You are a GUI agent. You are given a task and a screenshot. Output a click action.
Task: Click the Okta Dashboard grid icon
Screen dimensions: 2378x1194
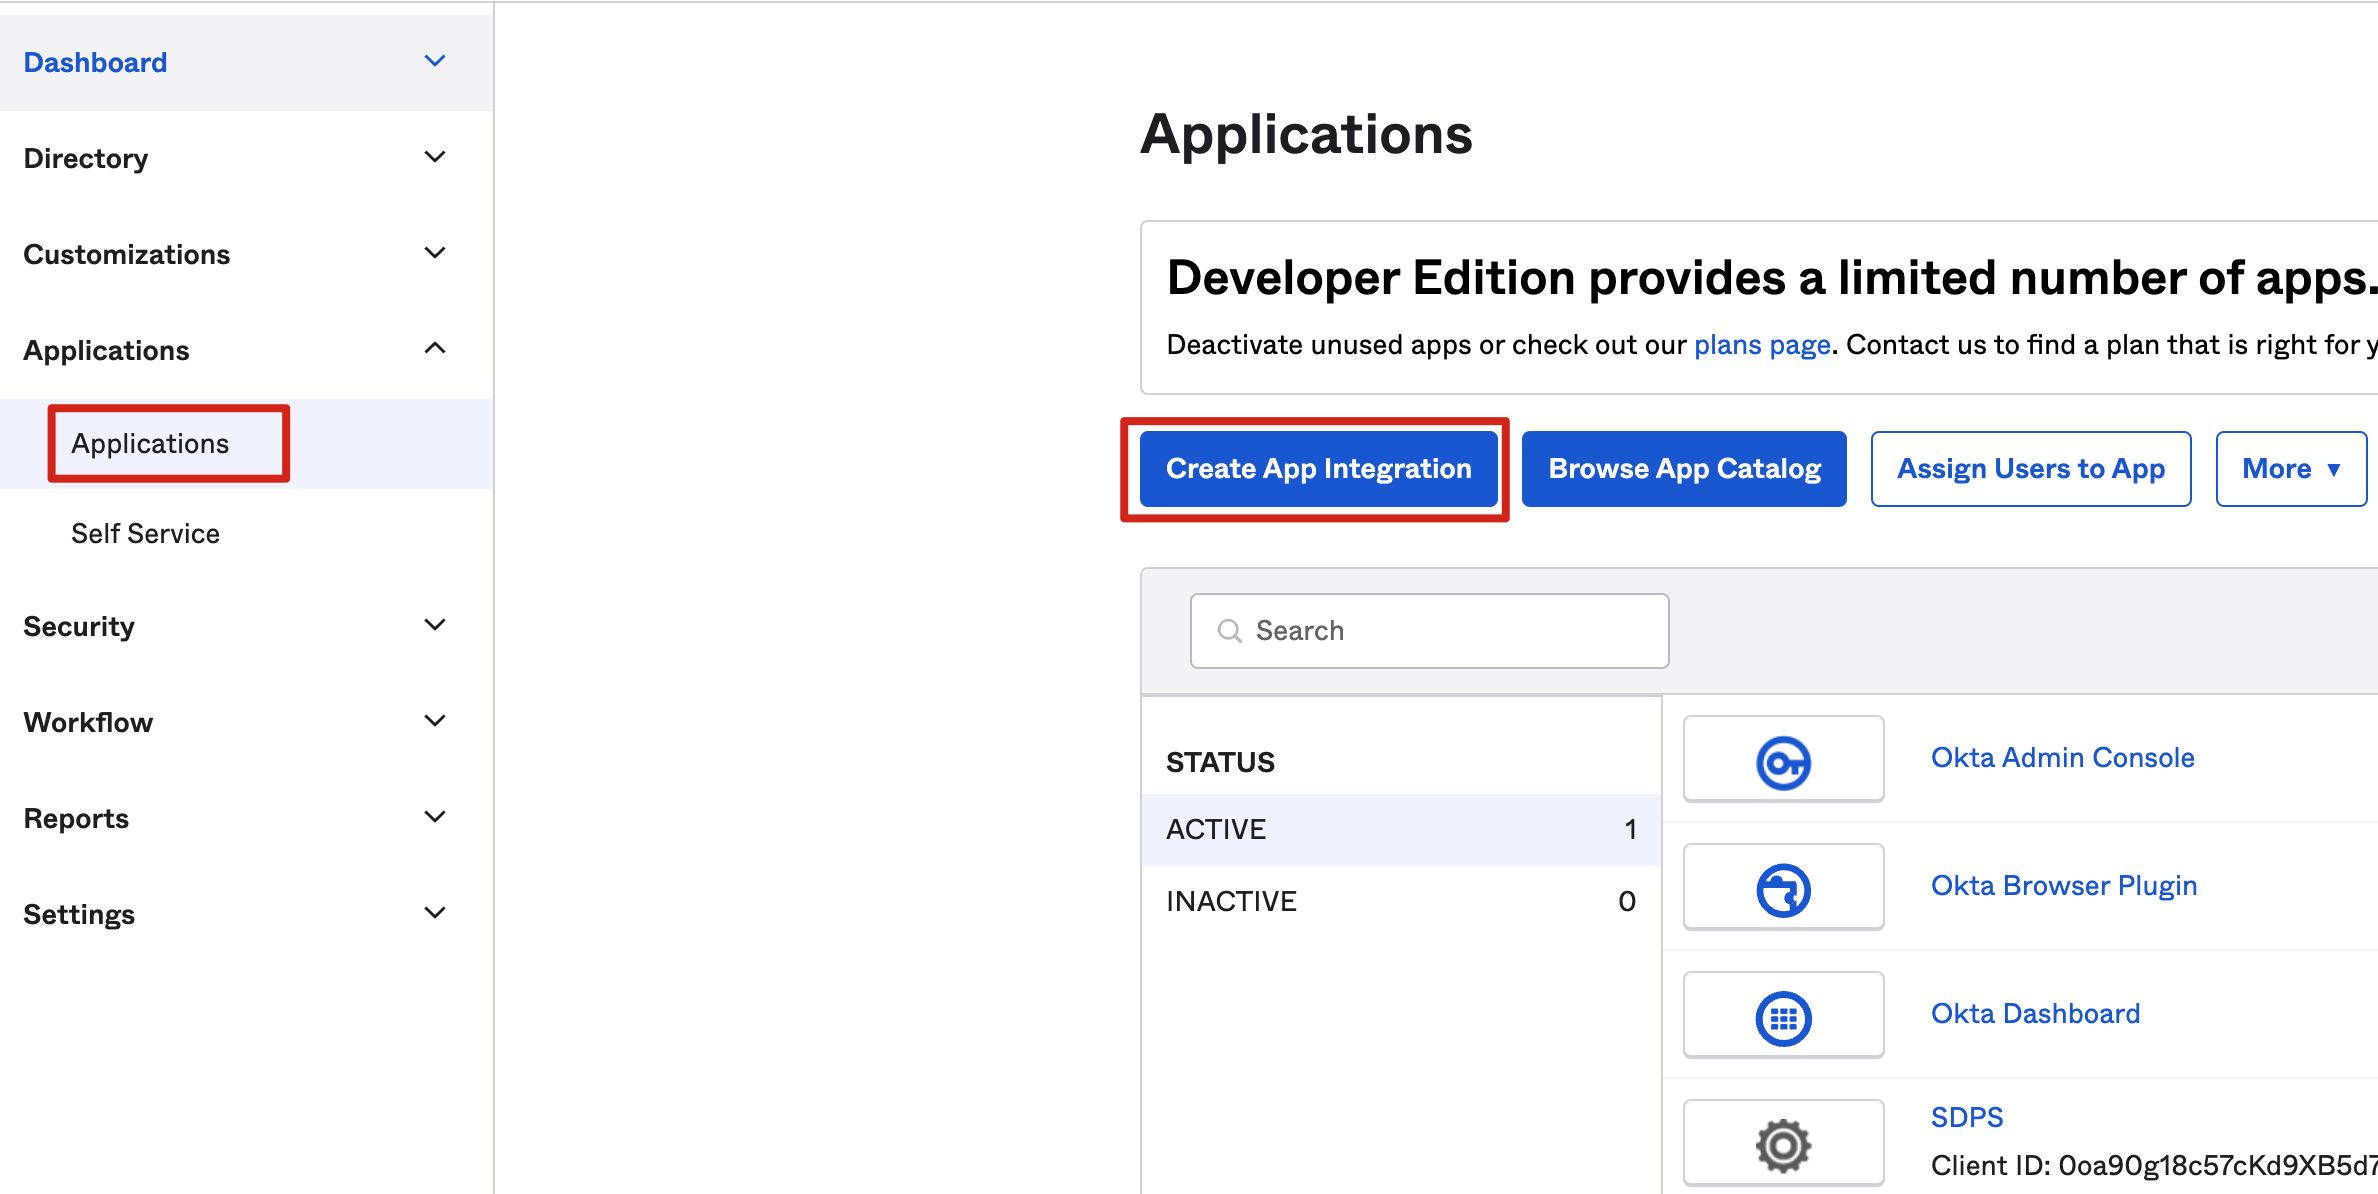(x=1783, y=1015)
